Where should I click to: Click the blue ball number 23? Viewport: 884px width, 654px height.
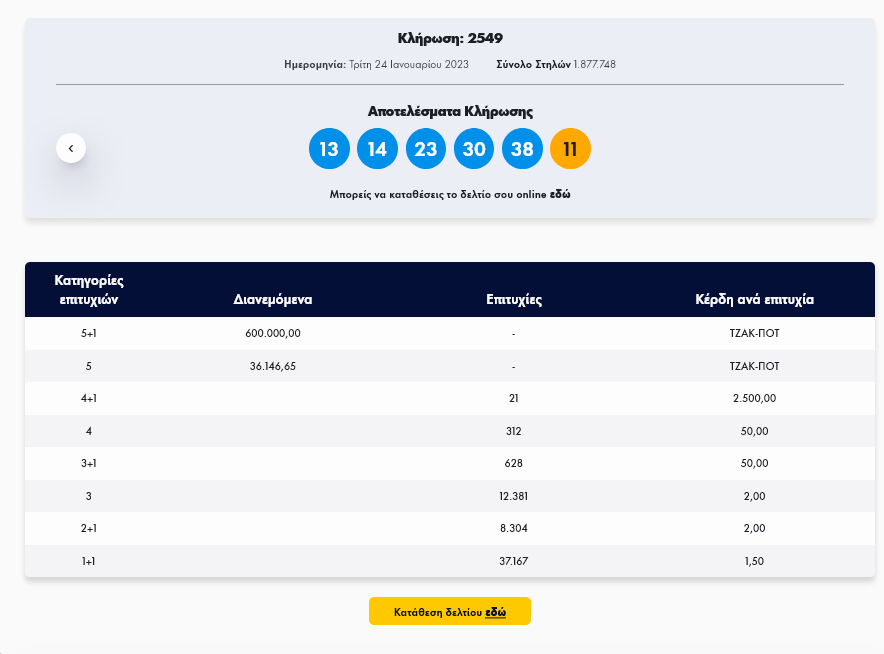tap(426, 149)
